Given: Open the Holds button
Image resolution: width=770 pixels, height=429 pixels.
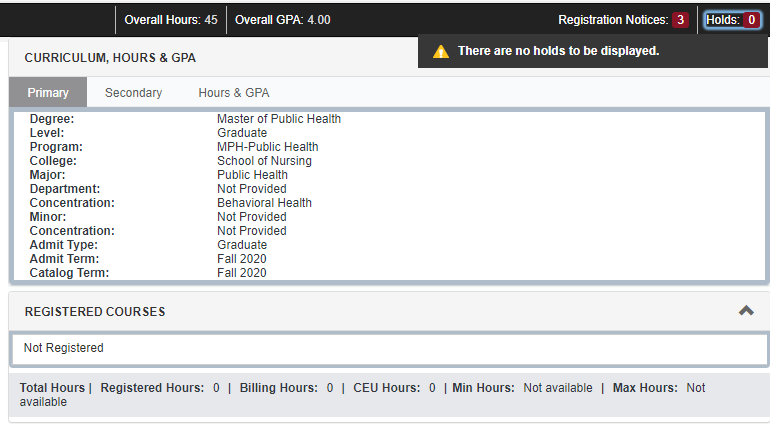Looking at the screenshot, I should (x=732, y=20).
